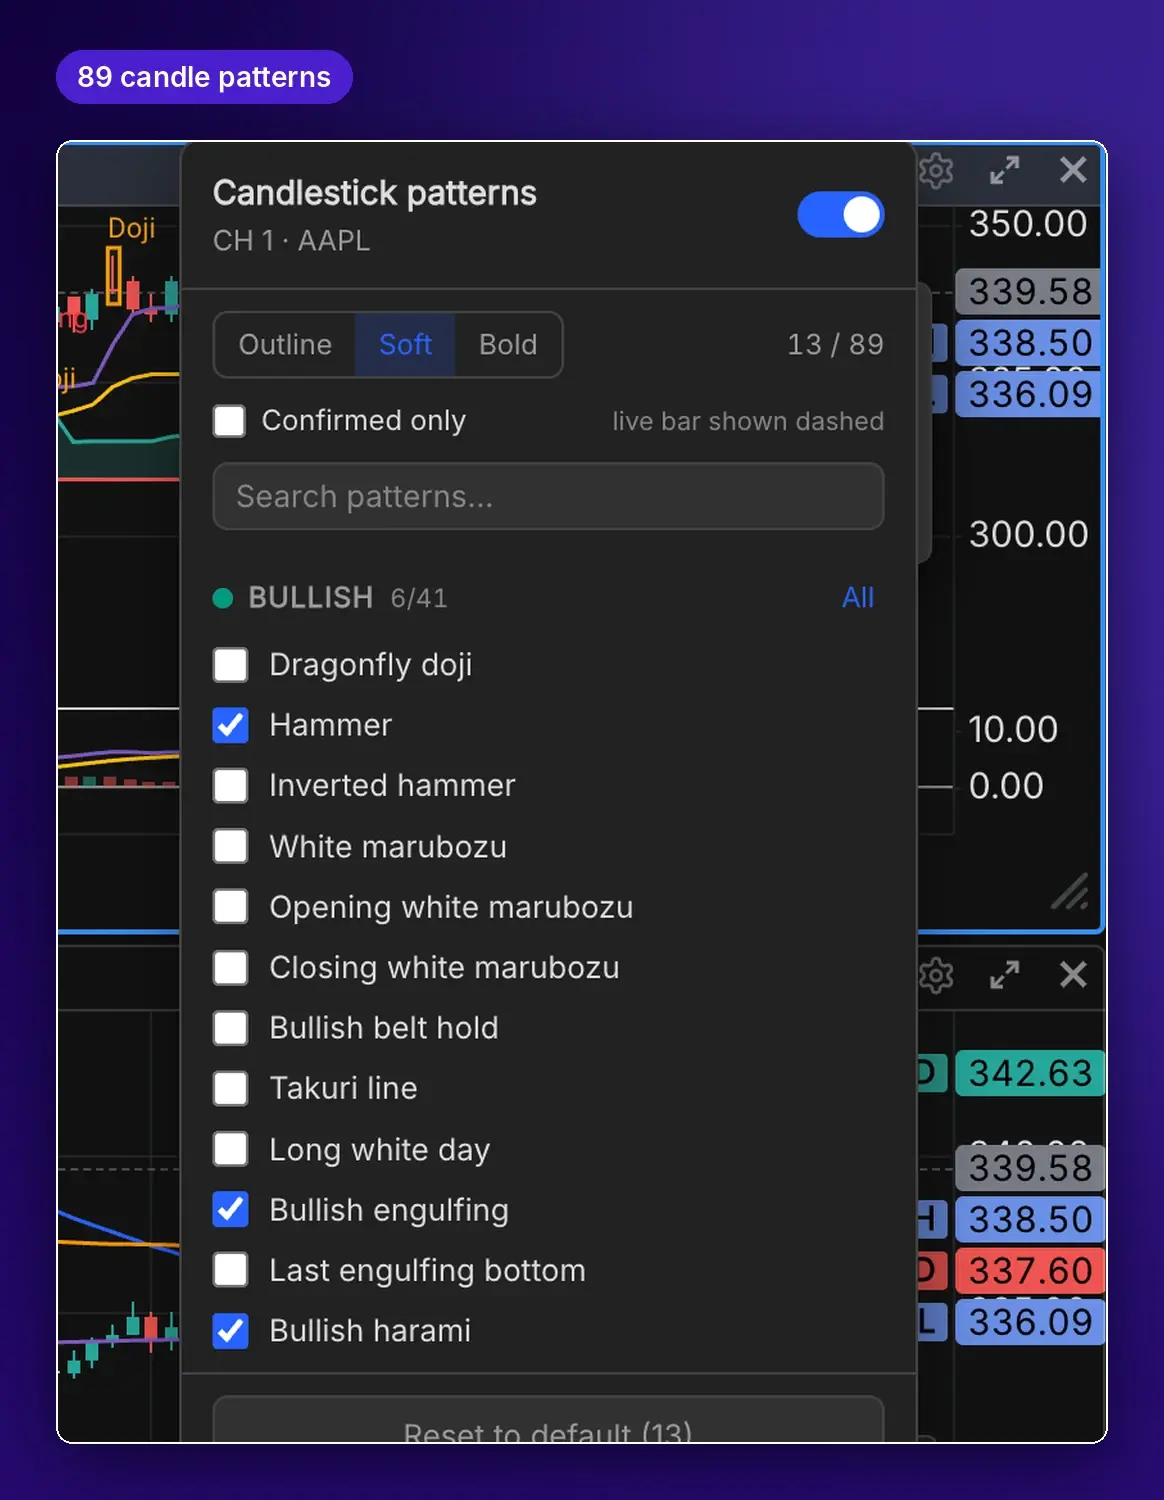Screen dimensions: 1164x1500
Task: Close the lower chart panel
Action: coord(1073,974)
